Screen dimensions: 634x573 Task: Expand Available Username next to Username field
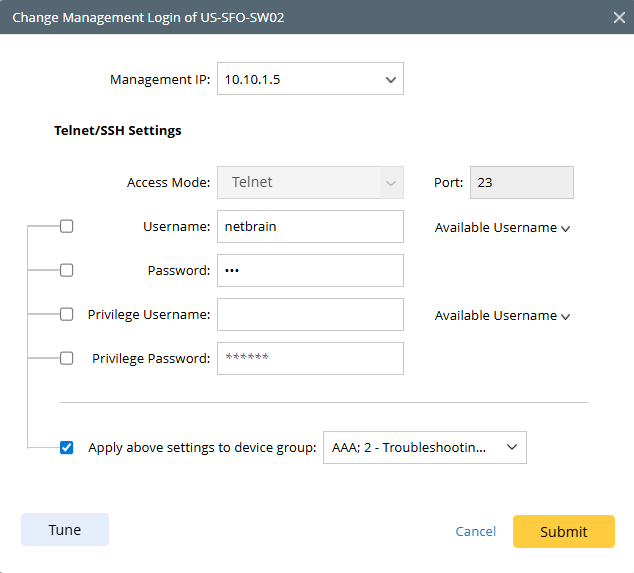pos(502,228)
